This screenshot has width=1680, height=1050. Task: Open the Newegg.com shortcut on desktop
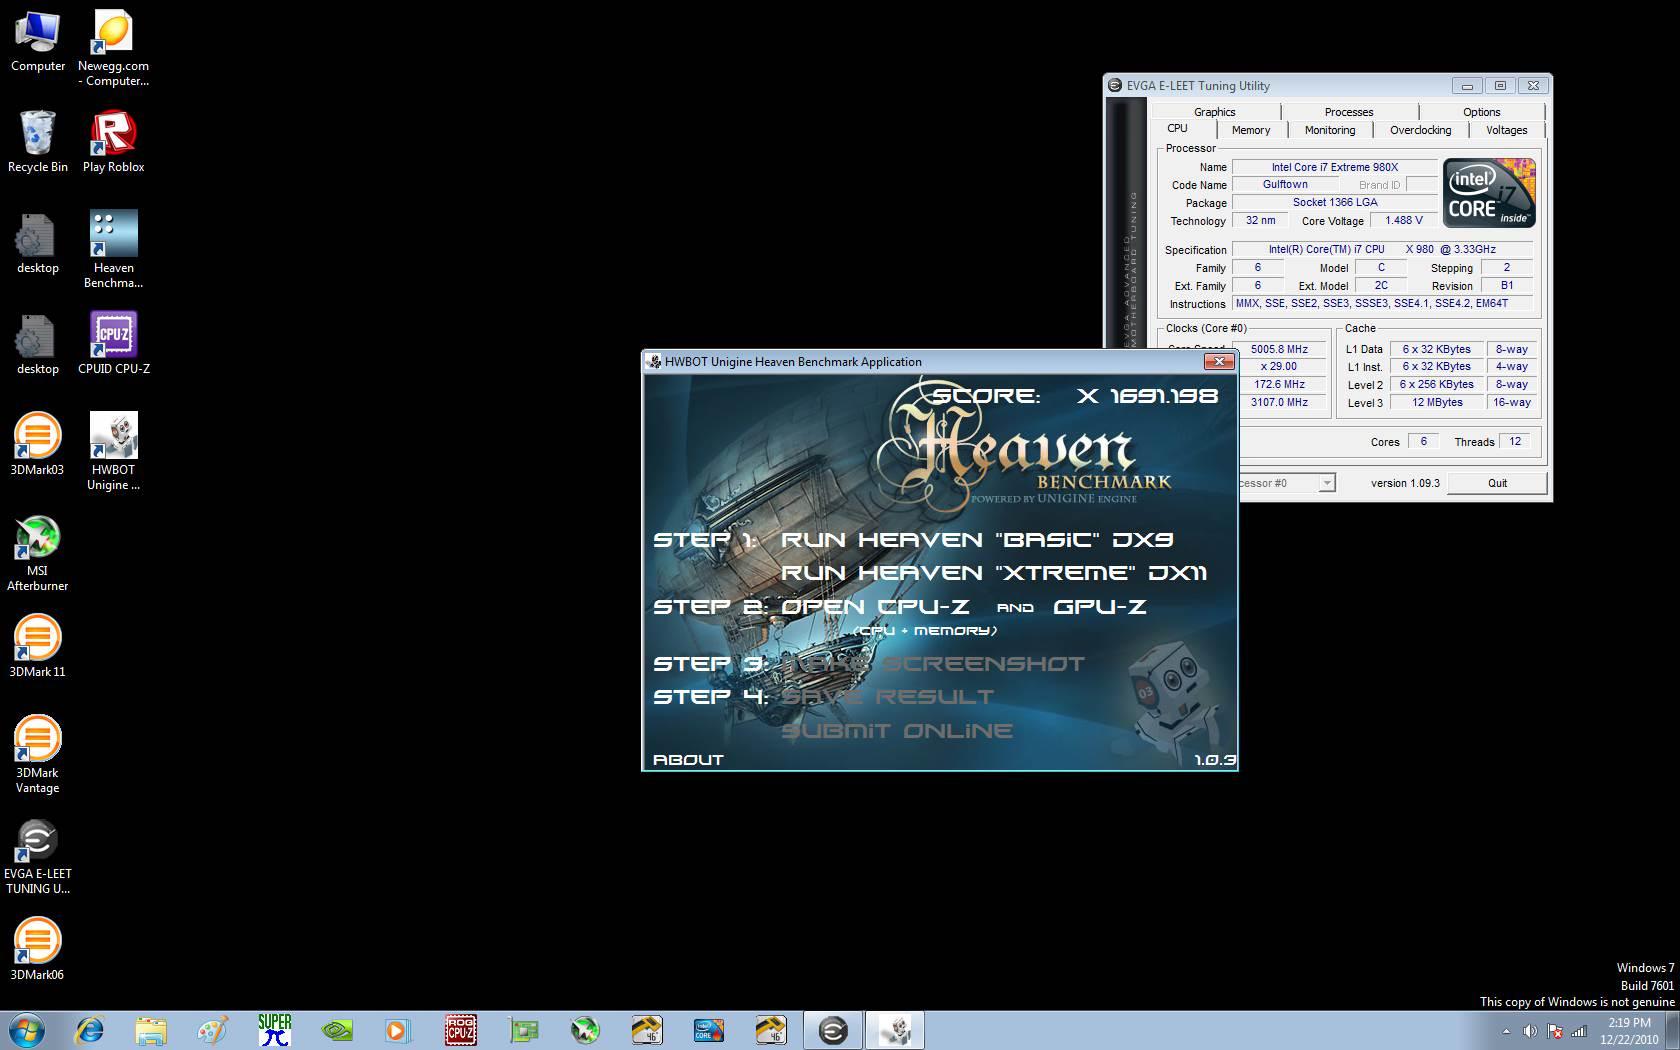(113, 49)
